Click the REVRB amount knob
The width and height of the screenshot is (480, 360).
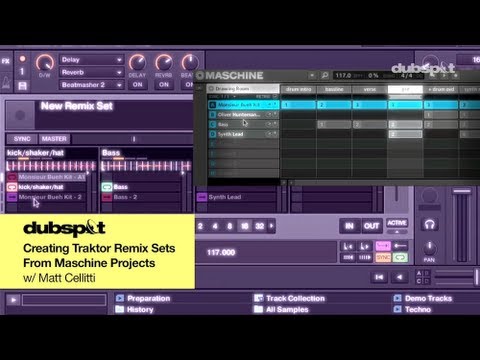tap(164, 62)
